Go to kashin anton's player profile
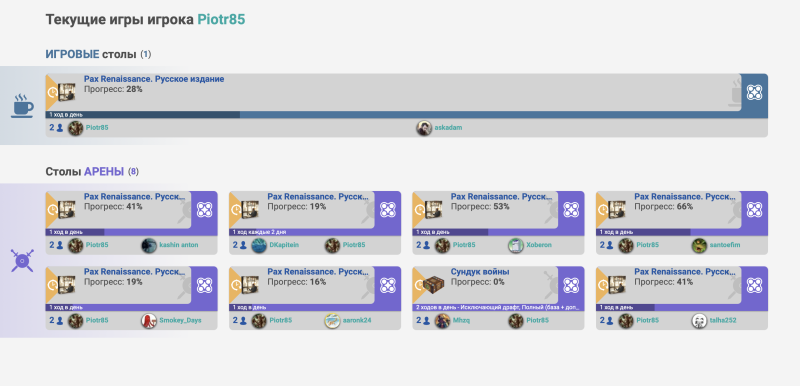The width and height of the screenshot is (800, 386). (179, 245)
